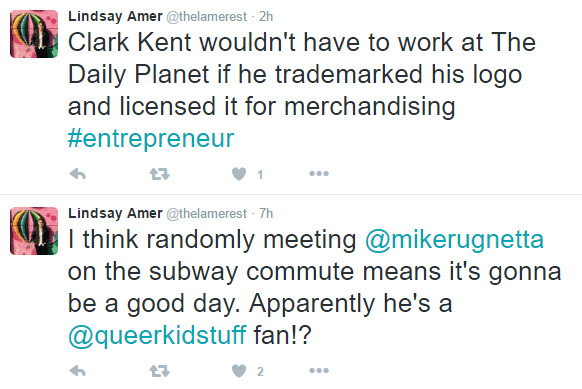Click the avatar on the second tweet
The height and width of the screenshot is (389, 582).
point(34,231)
